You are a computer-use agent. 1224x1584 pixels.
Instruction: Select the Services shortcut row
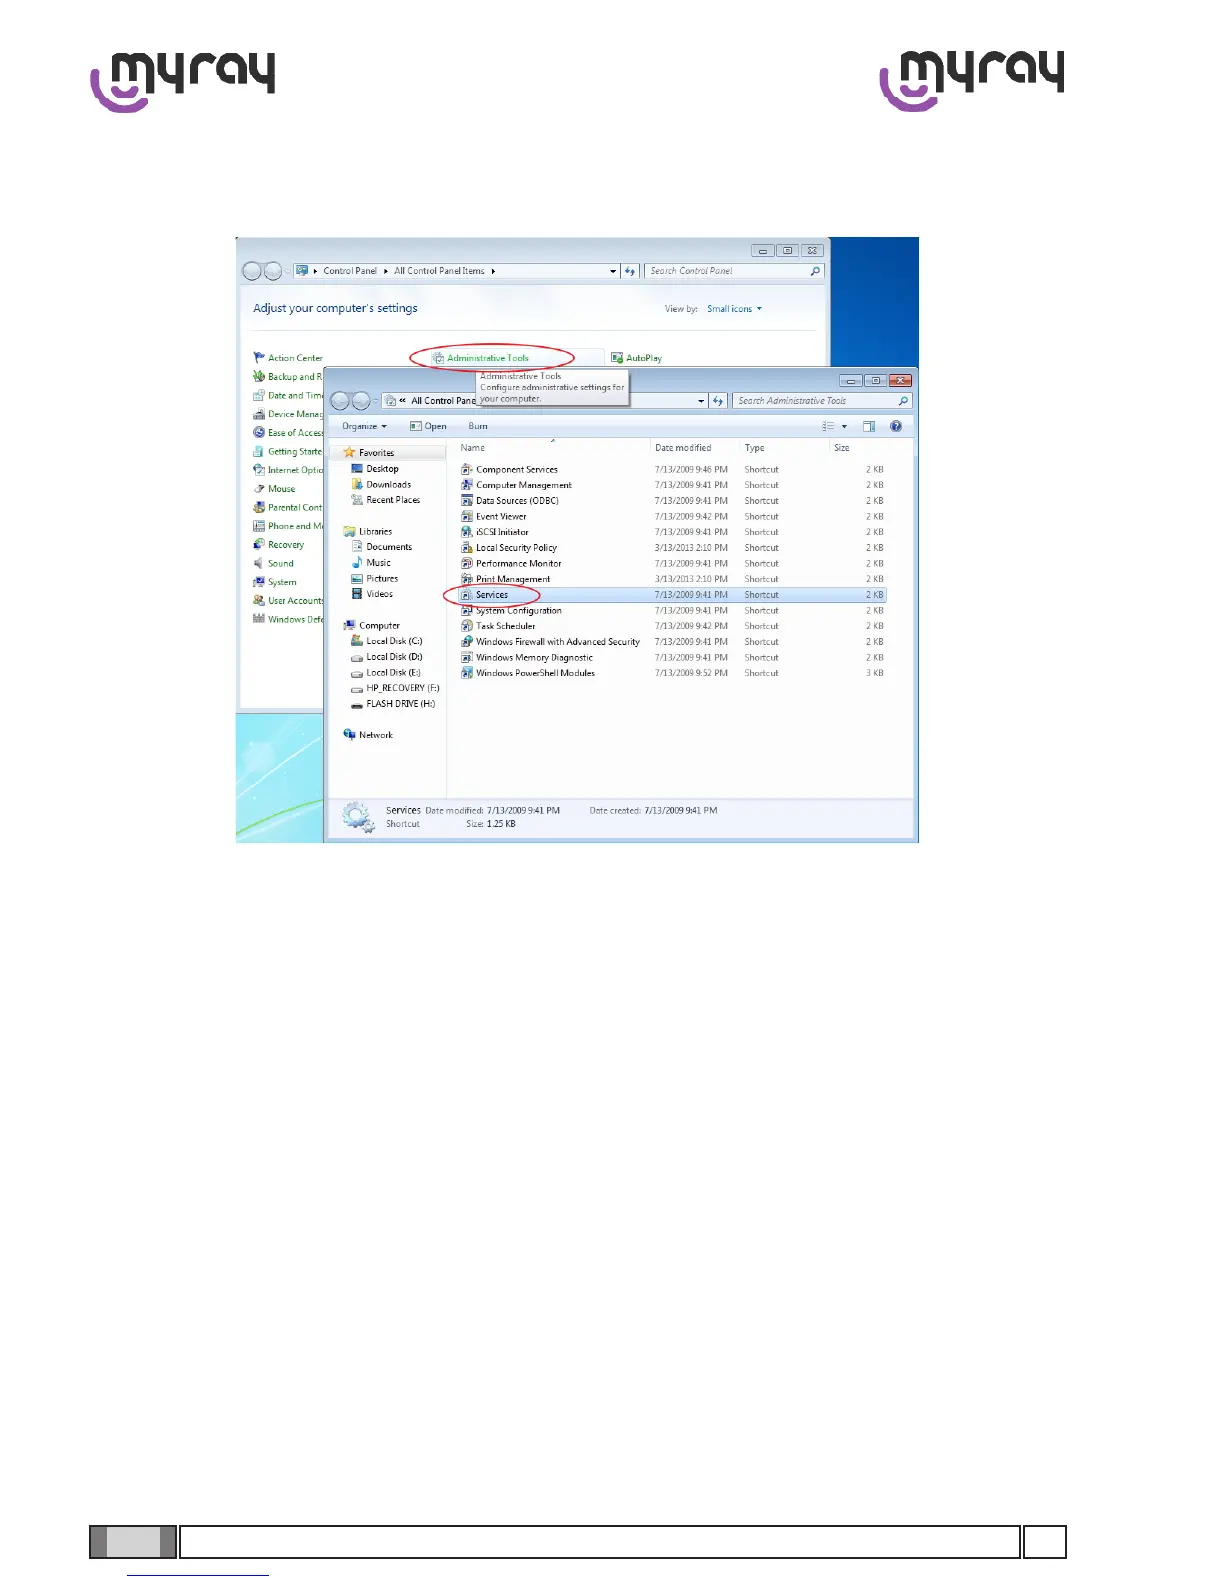(x=672, y=595)
